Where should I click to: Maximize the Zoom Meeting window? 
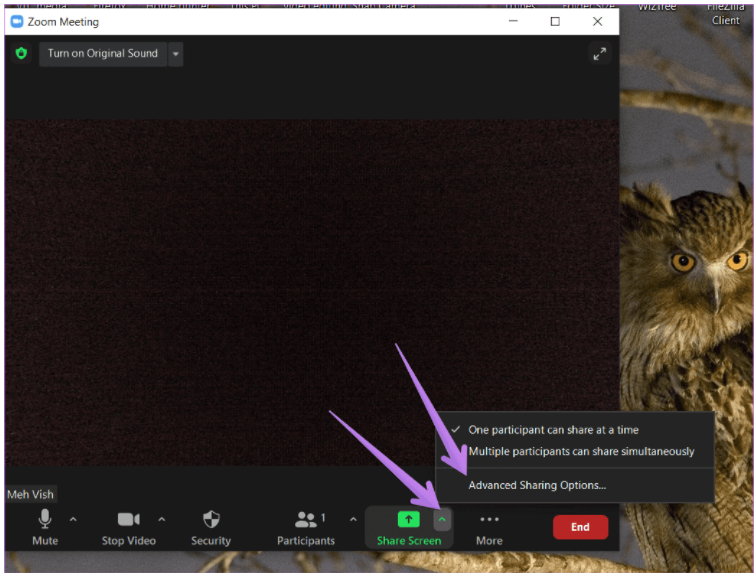[x=555, y=22]
